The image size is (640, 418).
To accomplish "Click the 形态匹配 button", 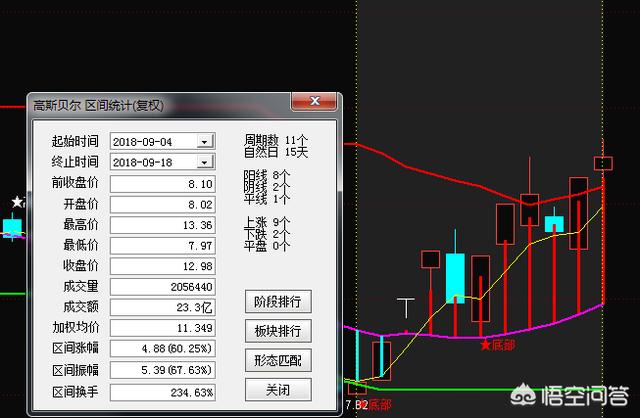I will pos(278,360).
